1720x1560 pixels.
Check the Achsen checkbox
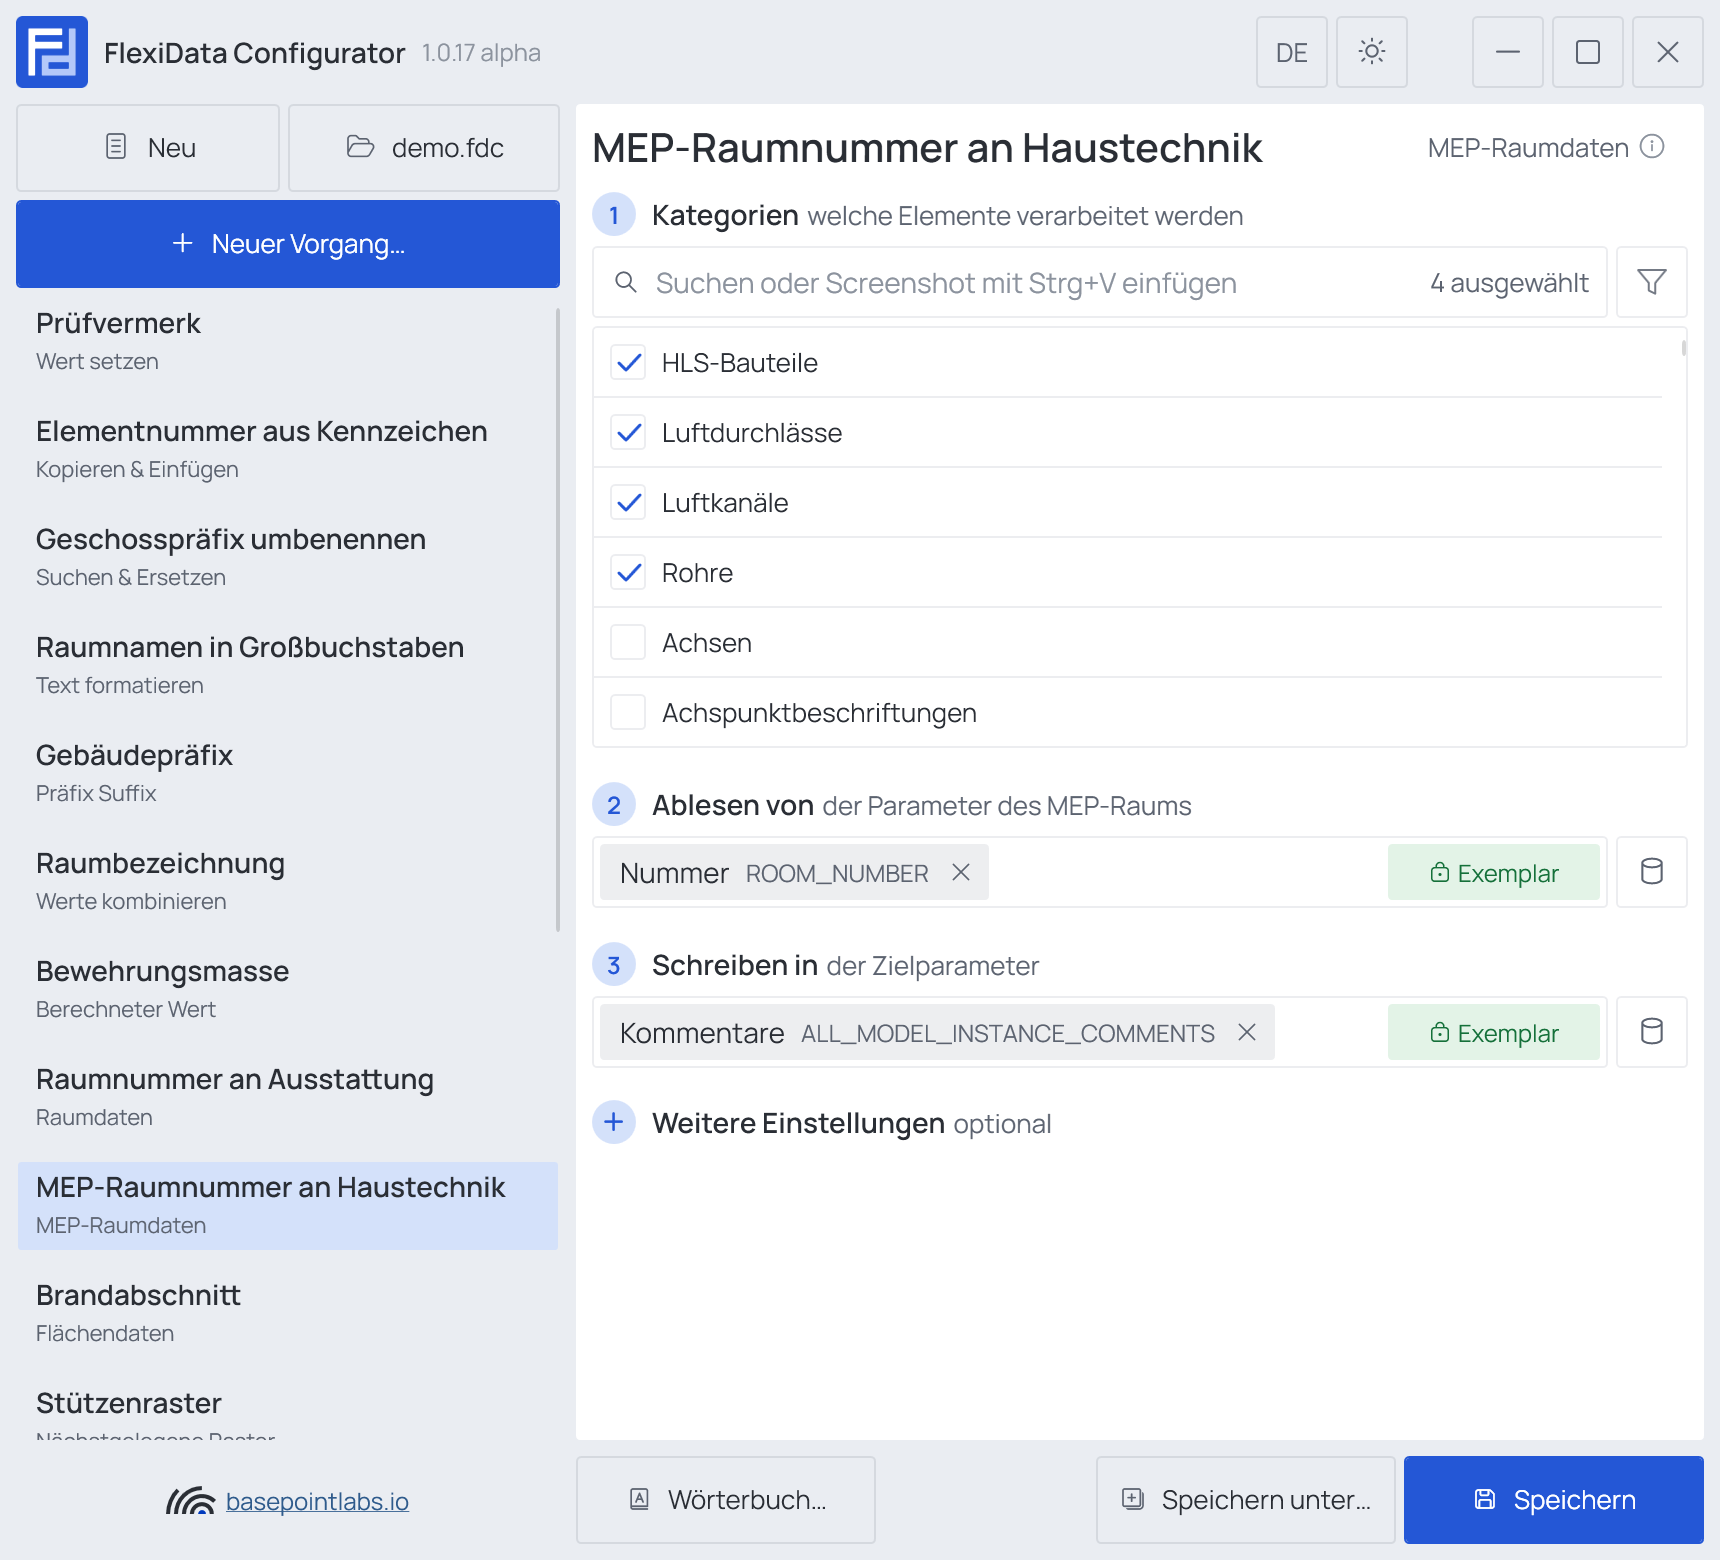pyautogui.click(x=628, y=642)
